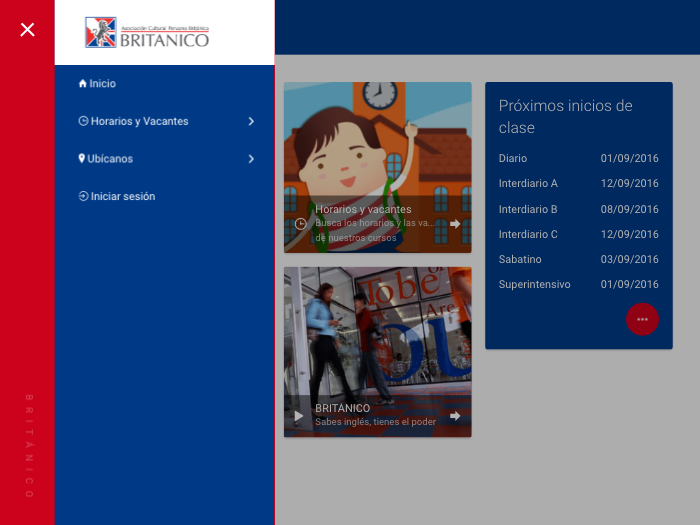The image size is (700, 525).
Task: Click the Próximos inicios de clase heading
Action: tap(565, 117)
